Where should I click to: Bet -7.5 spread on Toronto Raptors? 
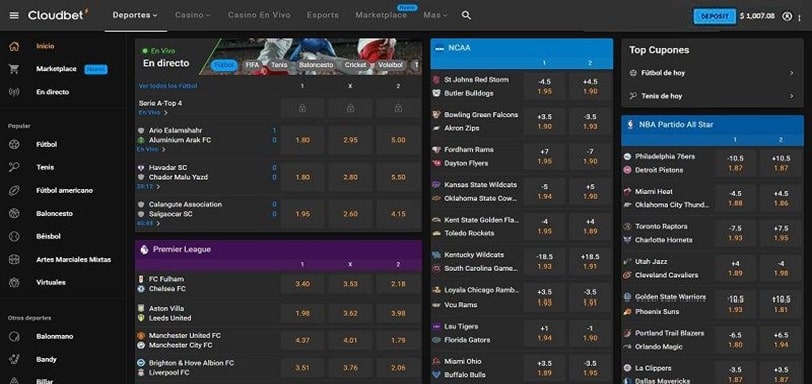click(x=735, y=233)
